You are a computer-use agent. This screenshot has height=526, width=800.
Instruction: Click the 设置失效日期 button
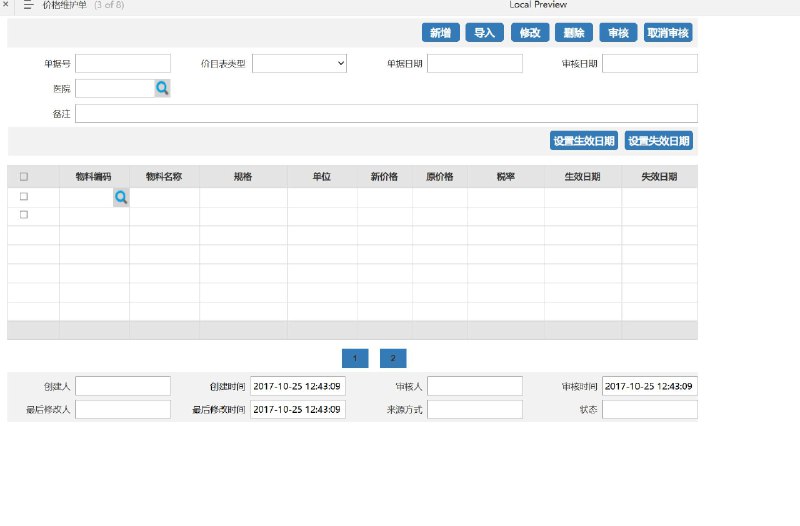659,141
